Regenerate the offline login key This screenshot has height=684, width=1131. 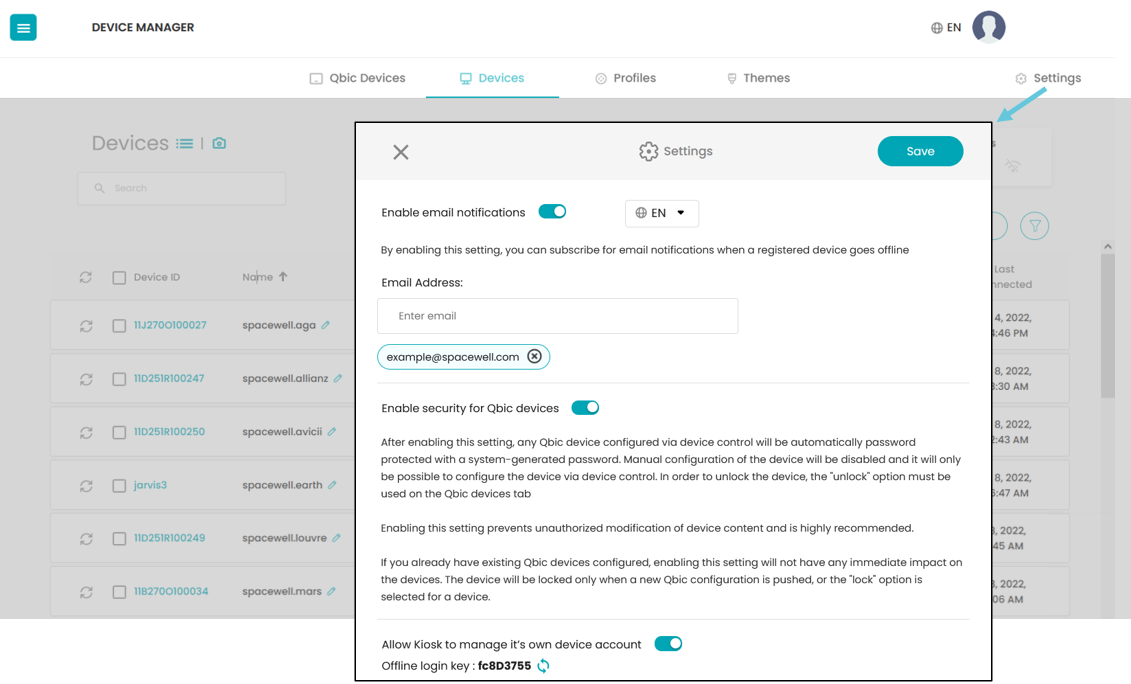[543, 665]
